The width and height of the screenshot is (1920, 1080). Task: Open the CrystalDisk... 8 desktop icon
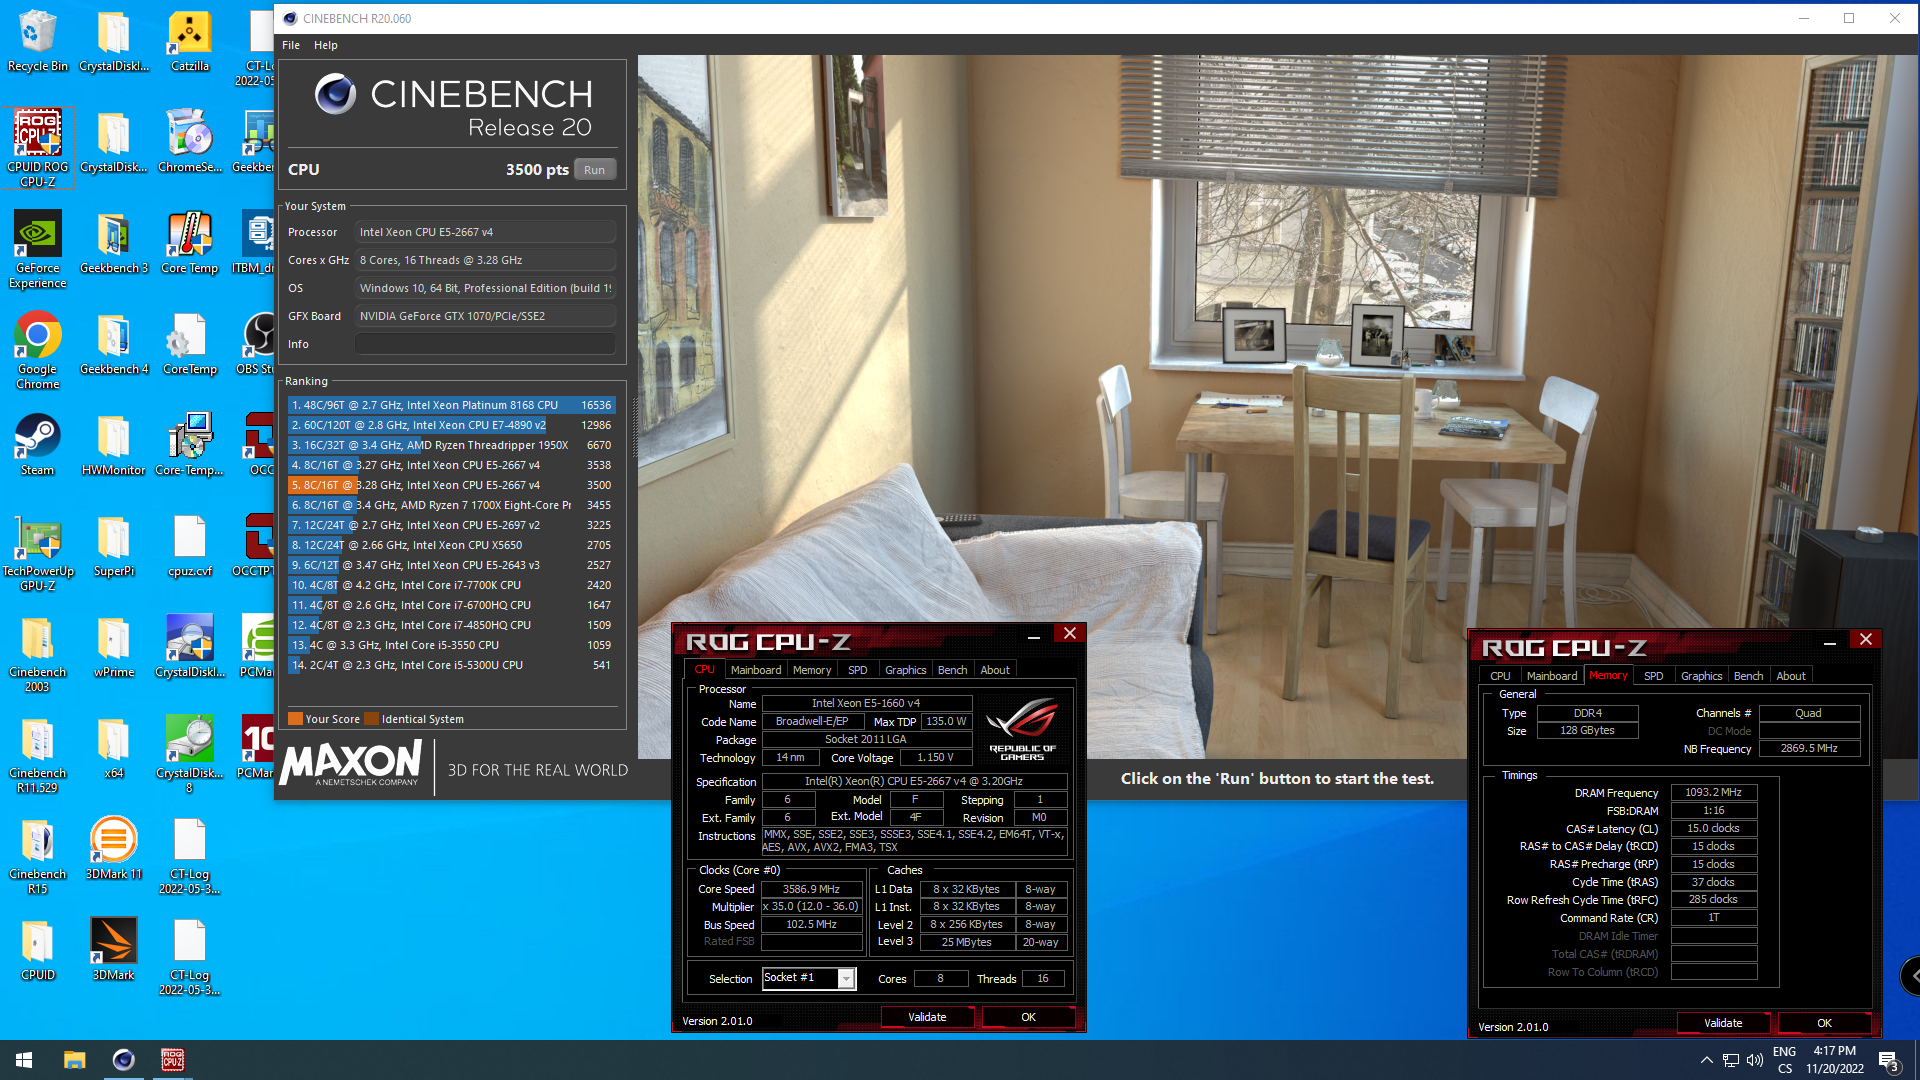point(189,754)
